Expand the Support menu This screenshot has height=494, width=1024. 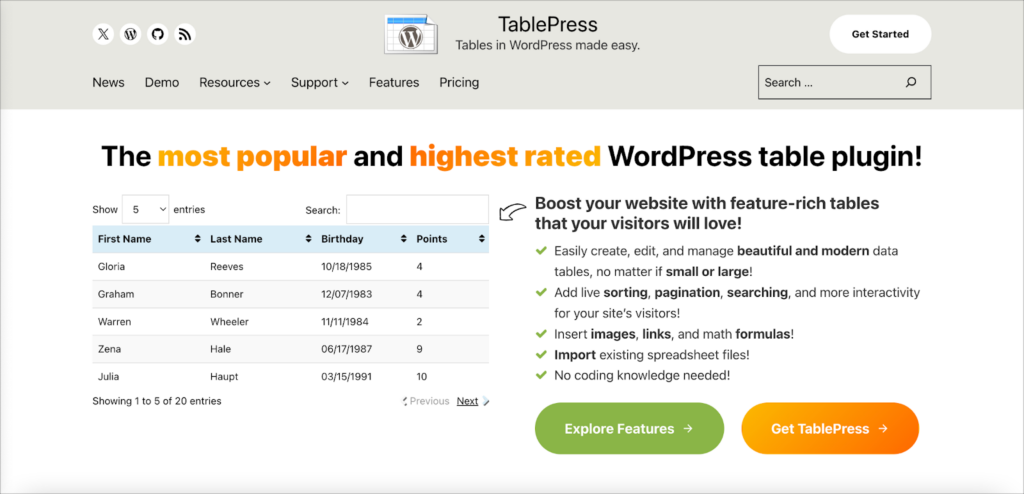click(320, 82)
